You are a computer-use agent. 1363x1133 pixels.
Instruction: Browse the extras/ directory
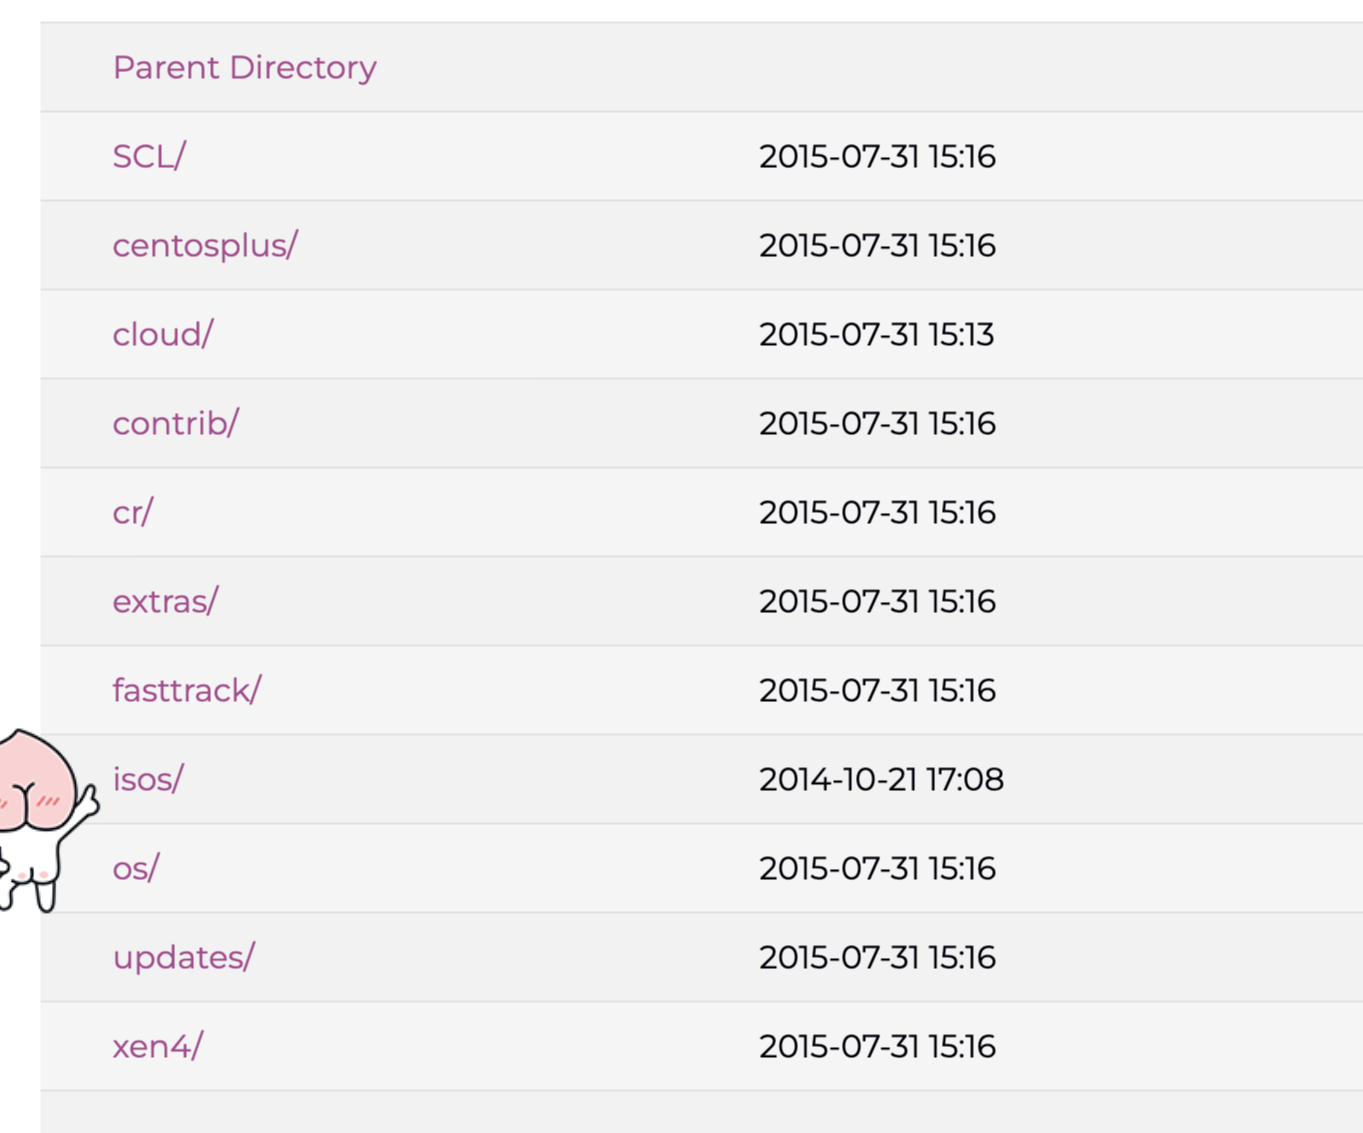165,601
